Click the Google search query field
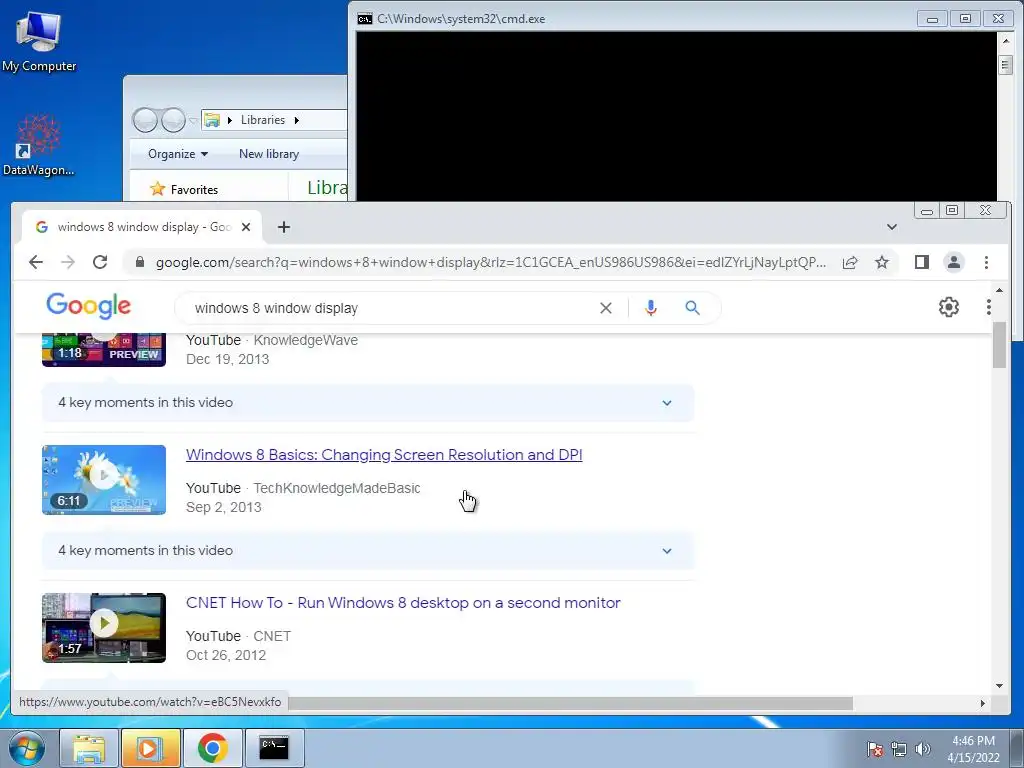1024x768 pixels. pos(392,308)
